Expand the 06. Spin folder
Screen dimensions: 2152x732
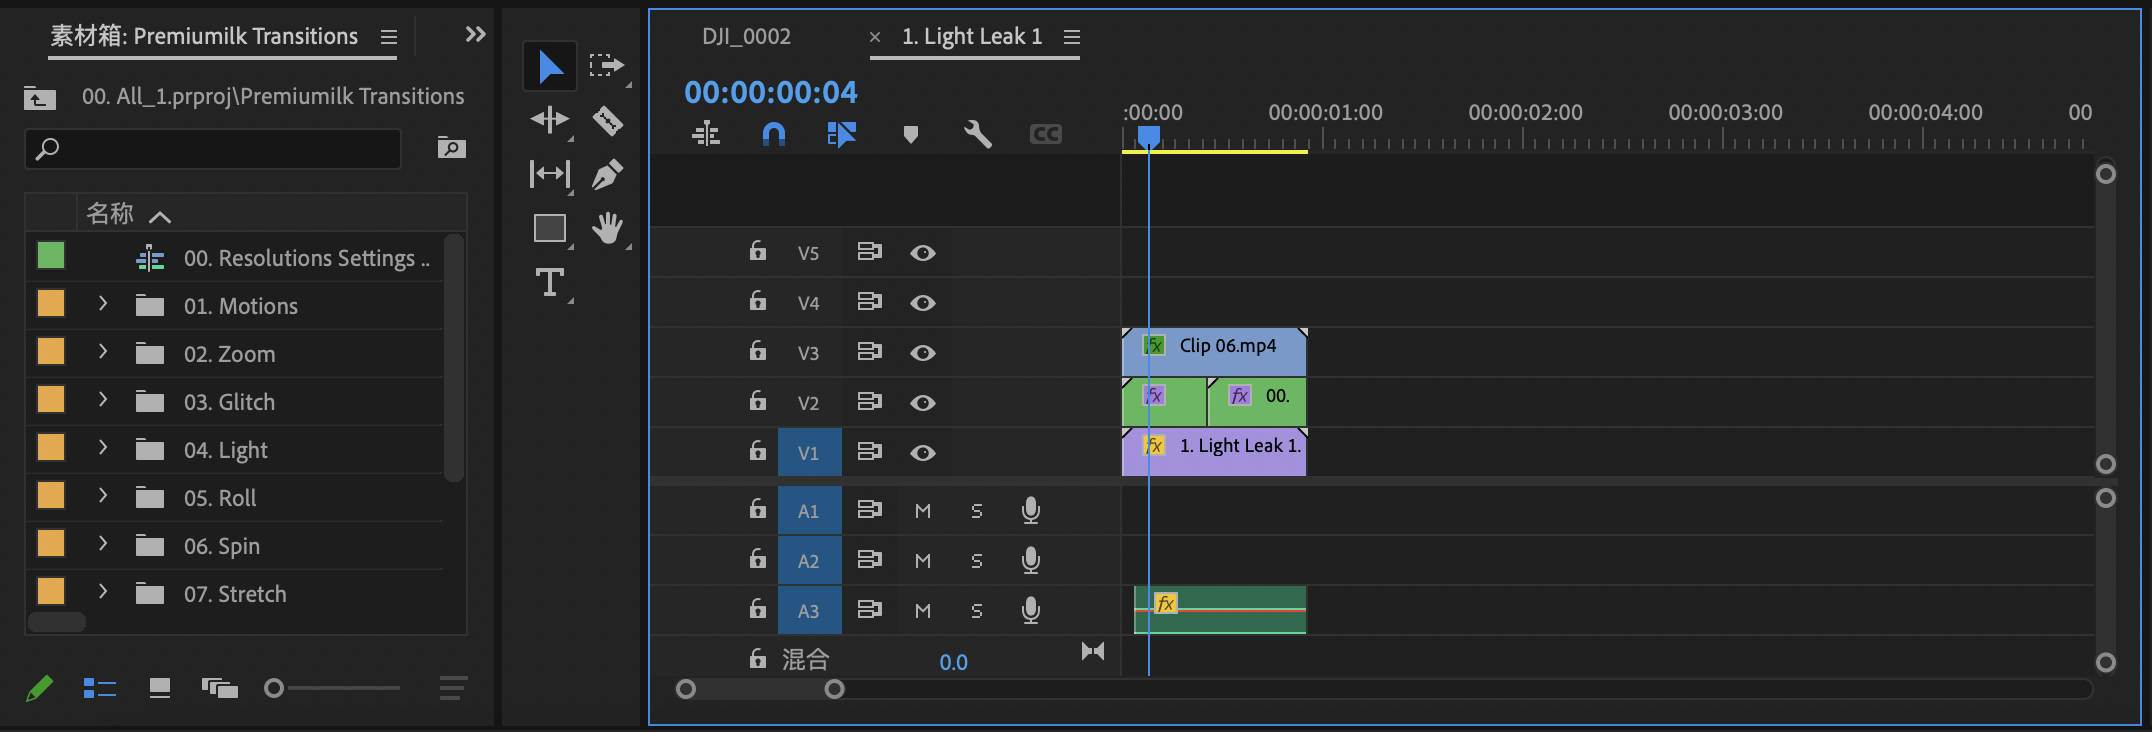[102, 544]
